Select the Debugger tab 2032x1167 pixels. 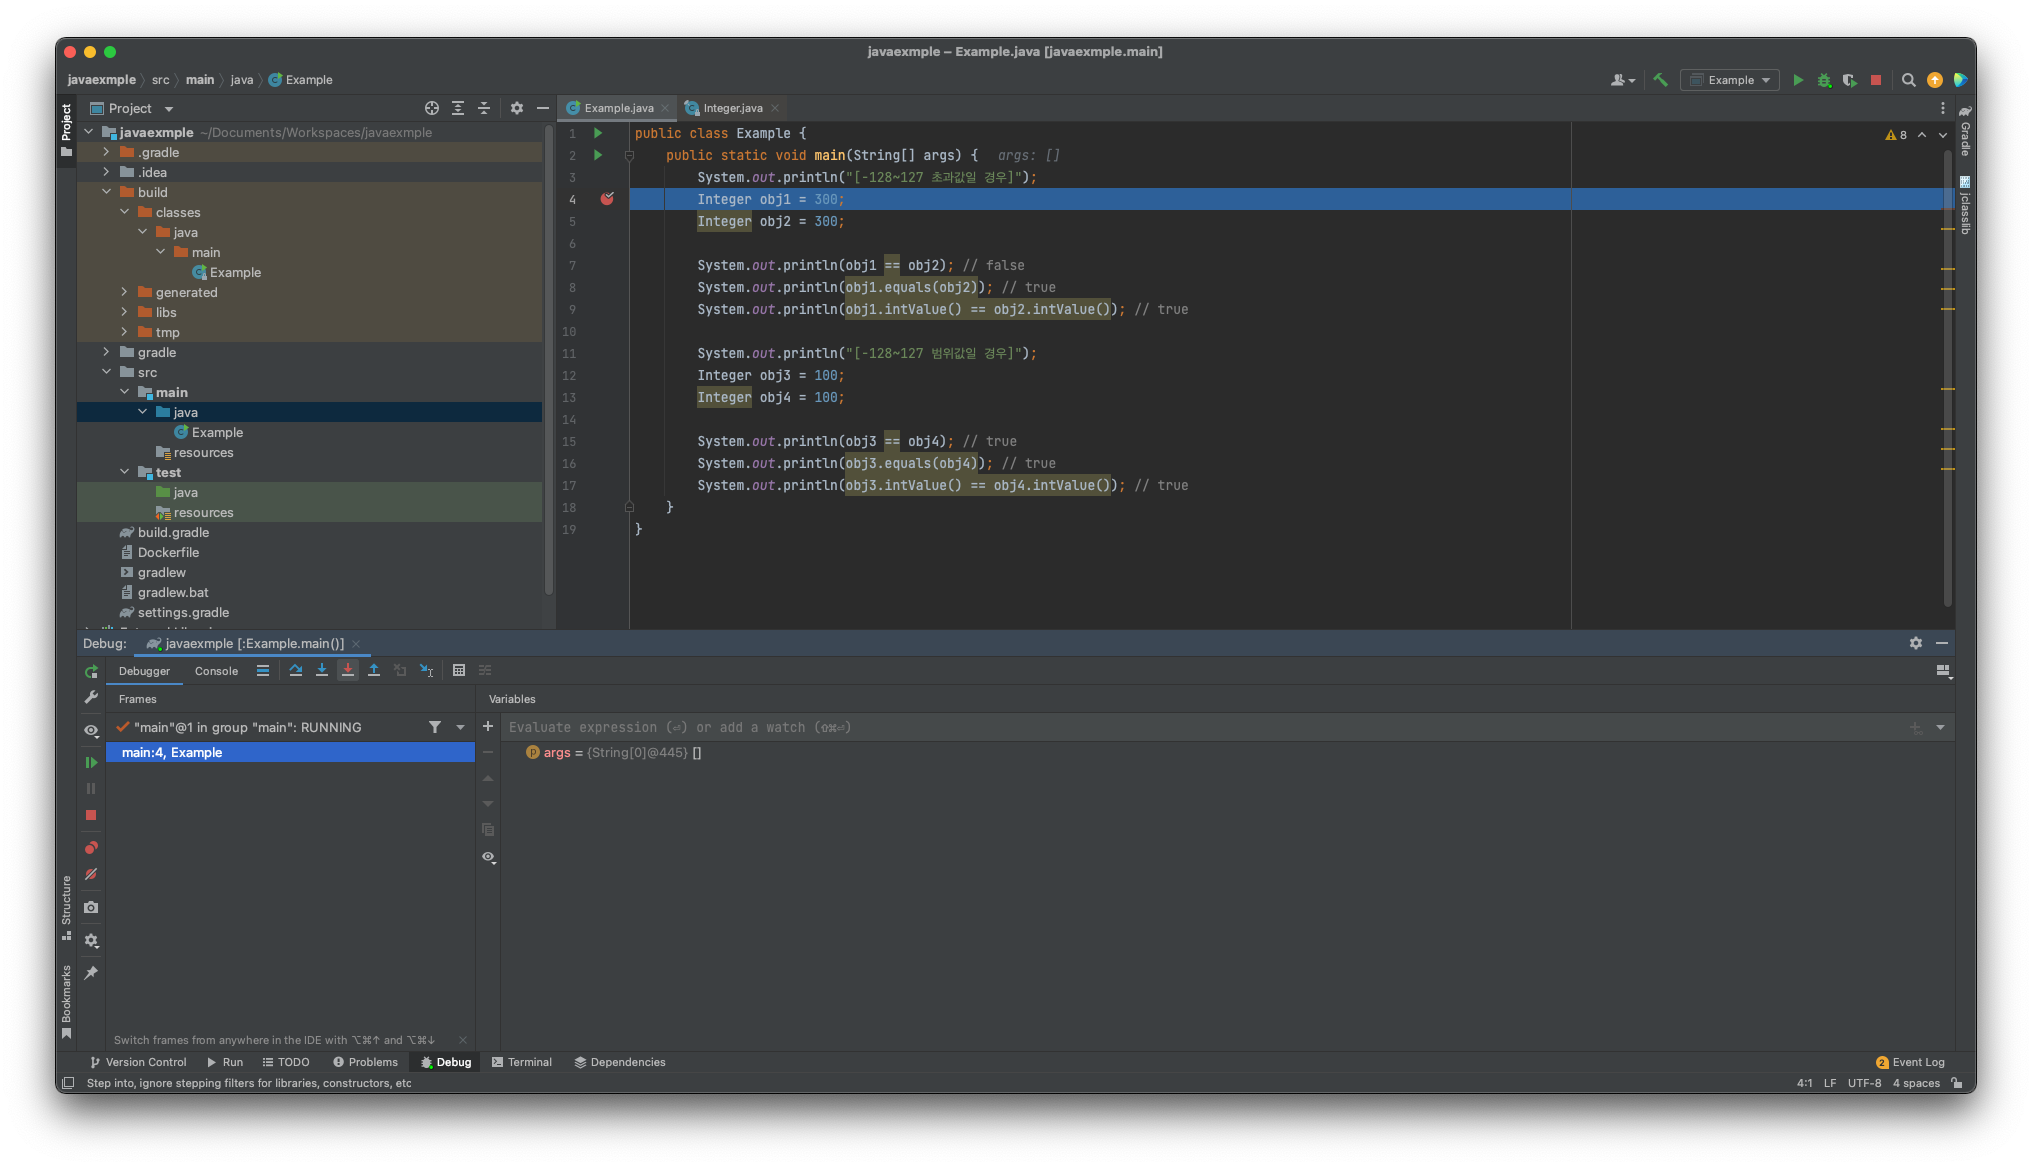click(144, 671)
